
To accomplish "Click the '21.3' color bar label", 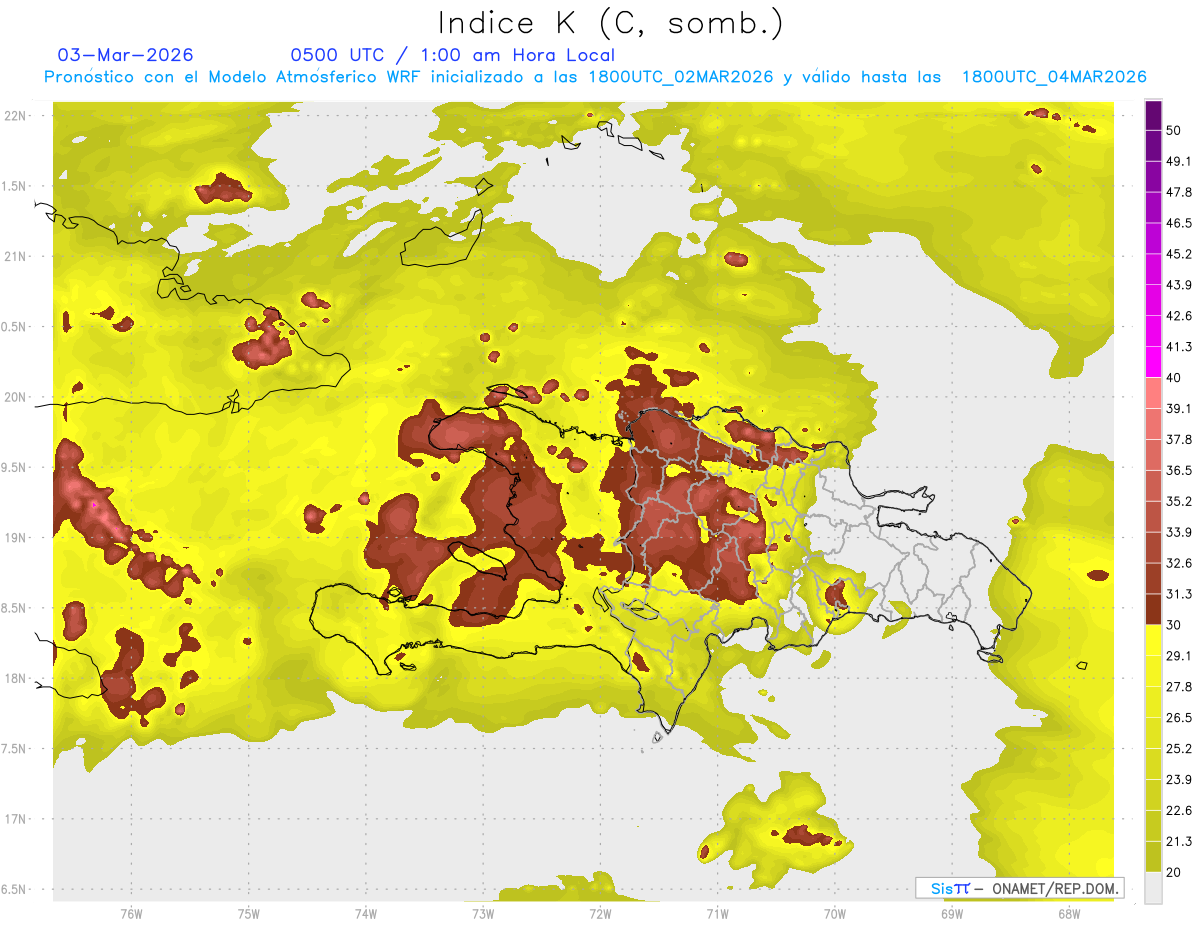I will [x=1179, y=841].
